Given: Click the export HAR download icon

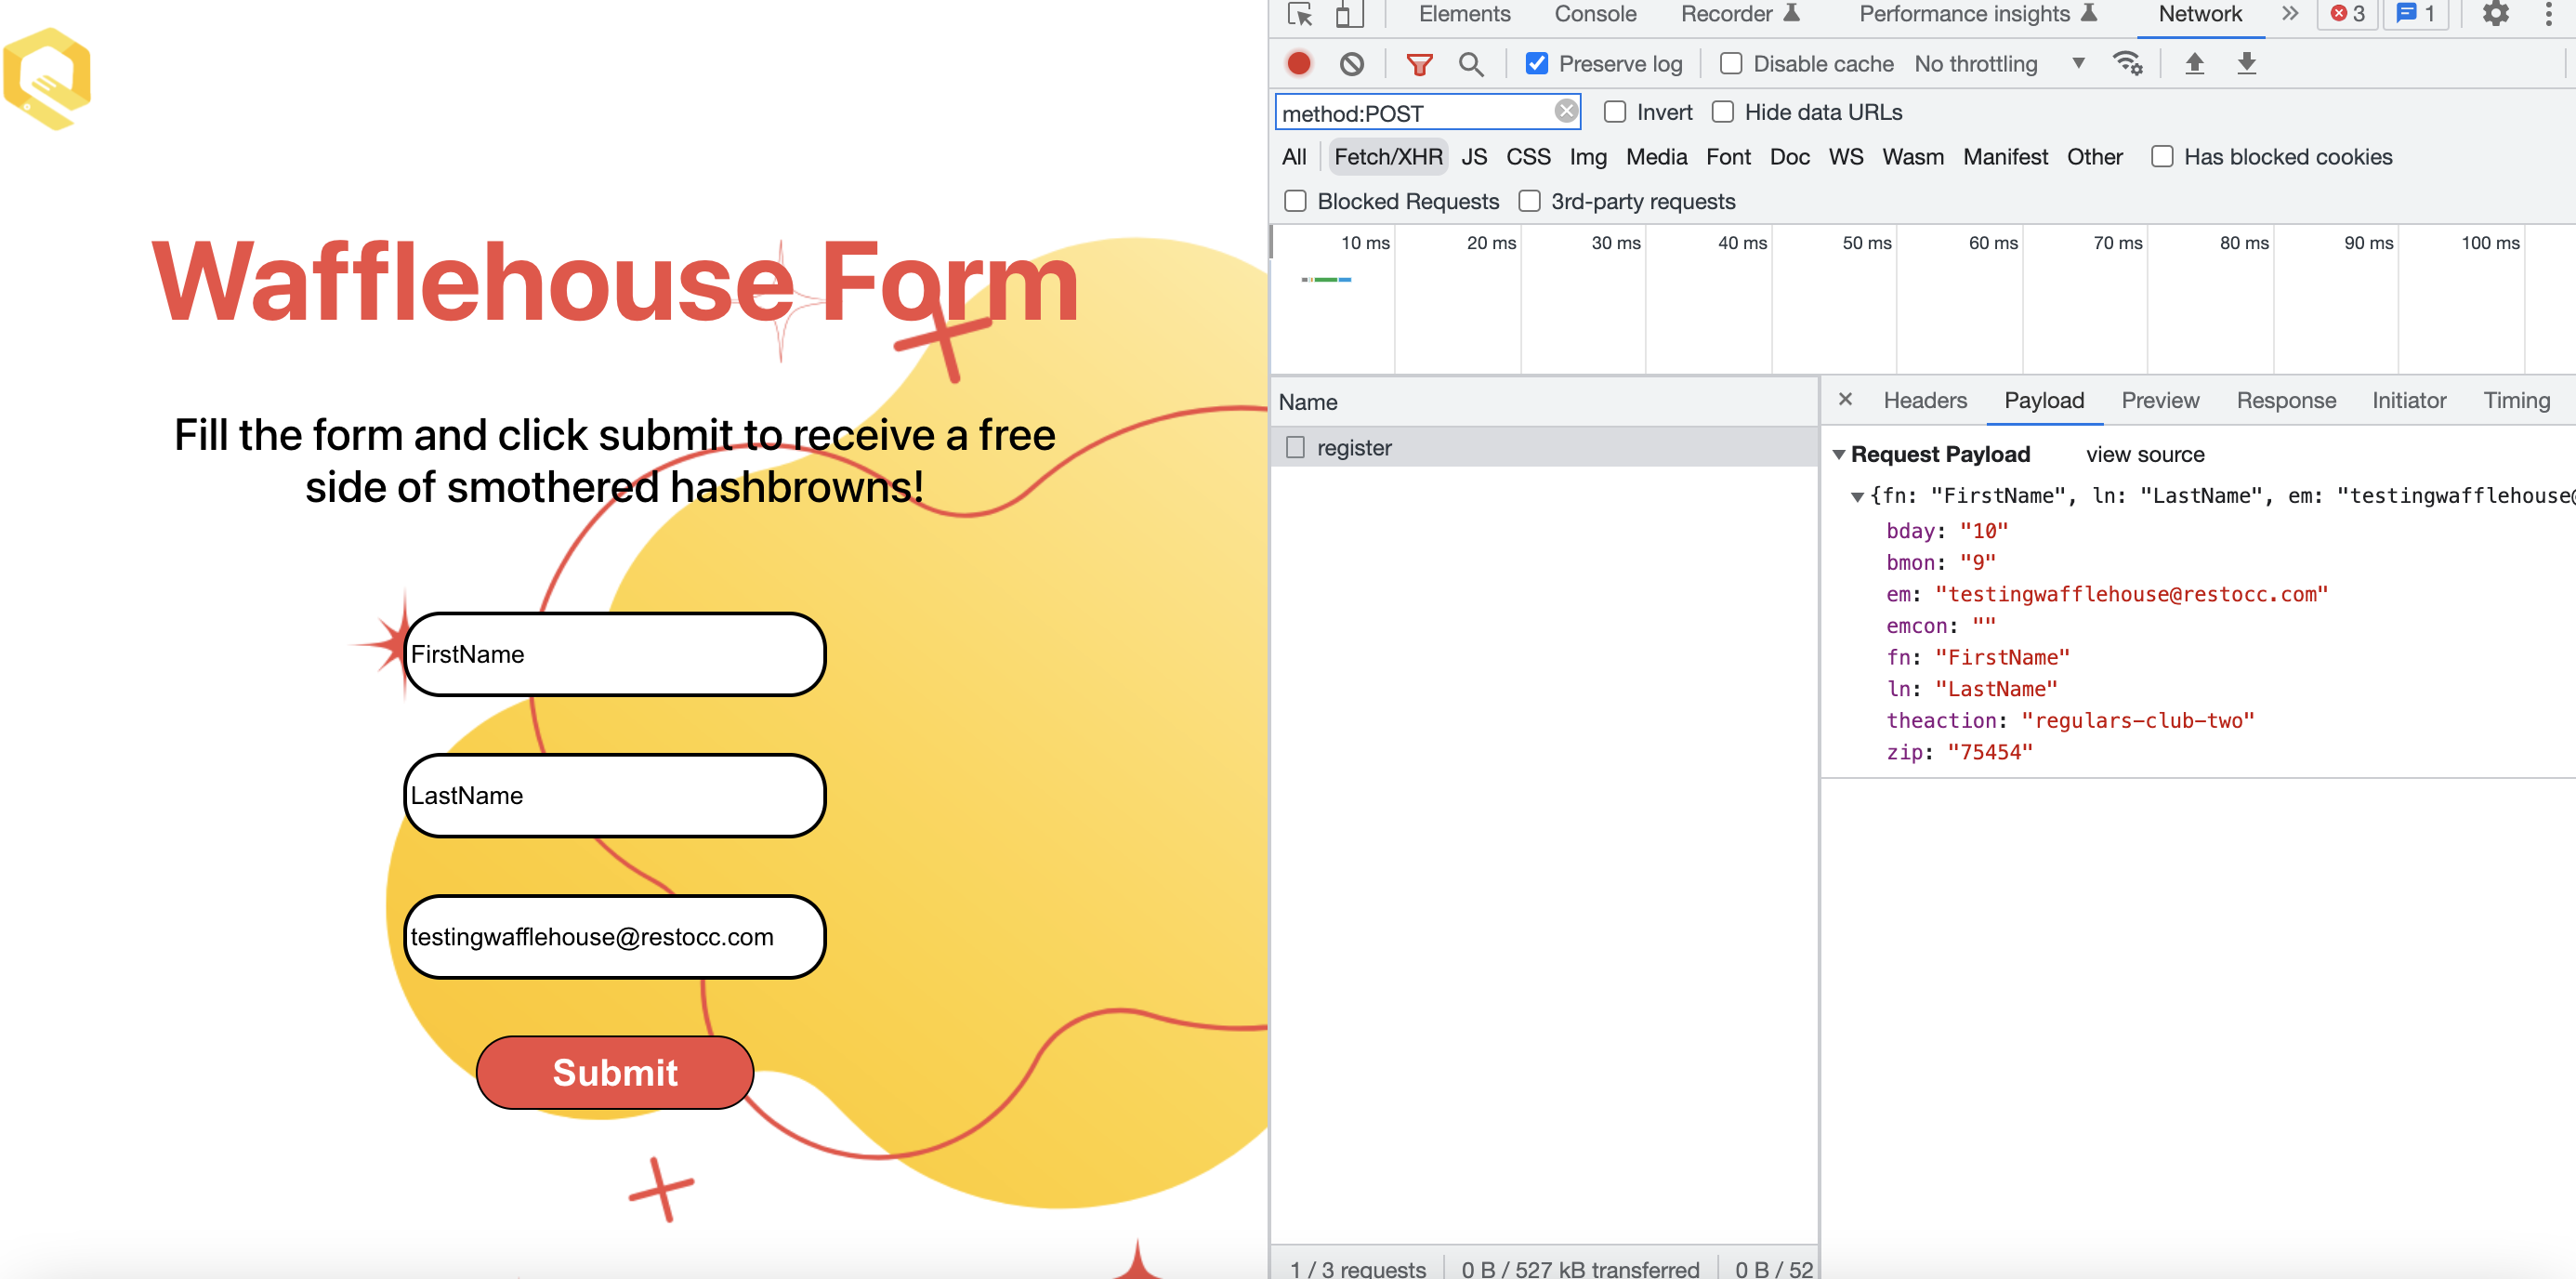Looking at the screenshot, I should pyautogui.click(x=2246, y=64).
